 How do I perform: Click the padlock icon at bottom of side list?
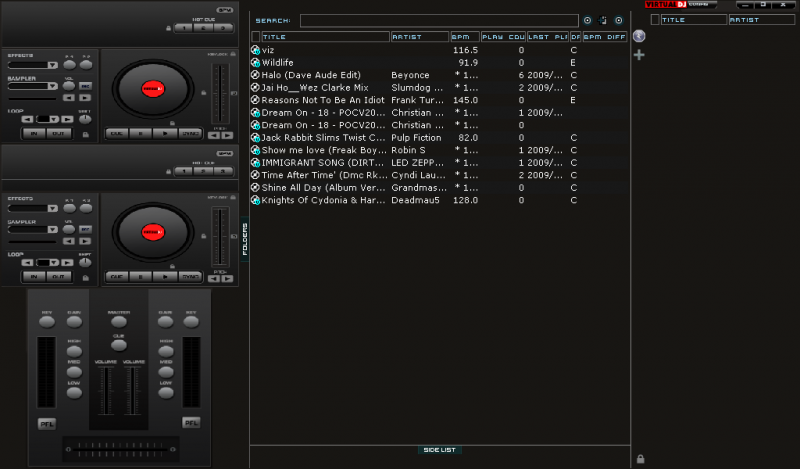640,459
